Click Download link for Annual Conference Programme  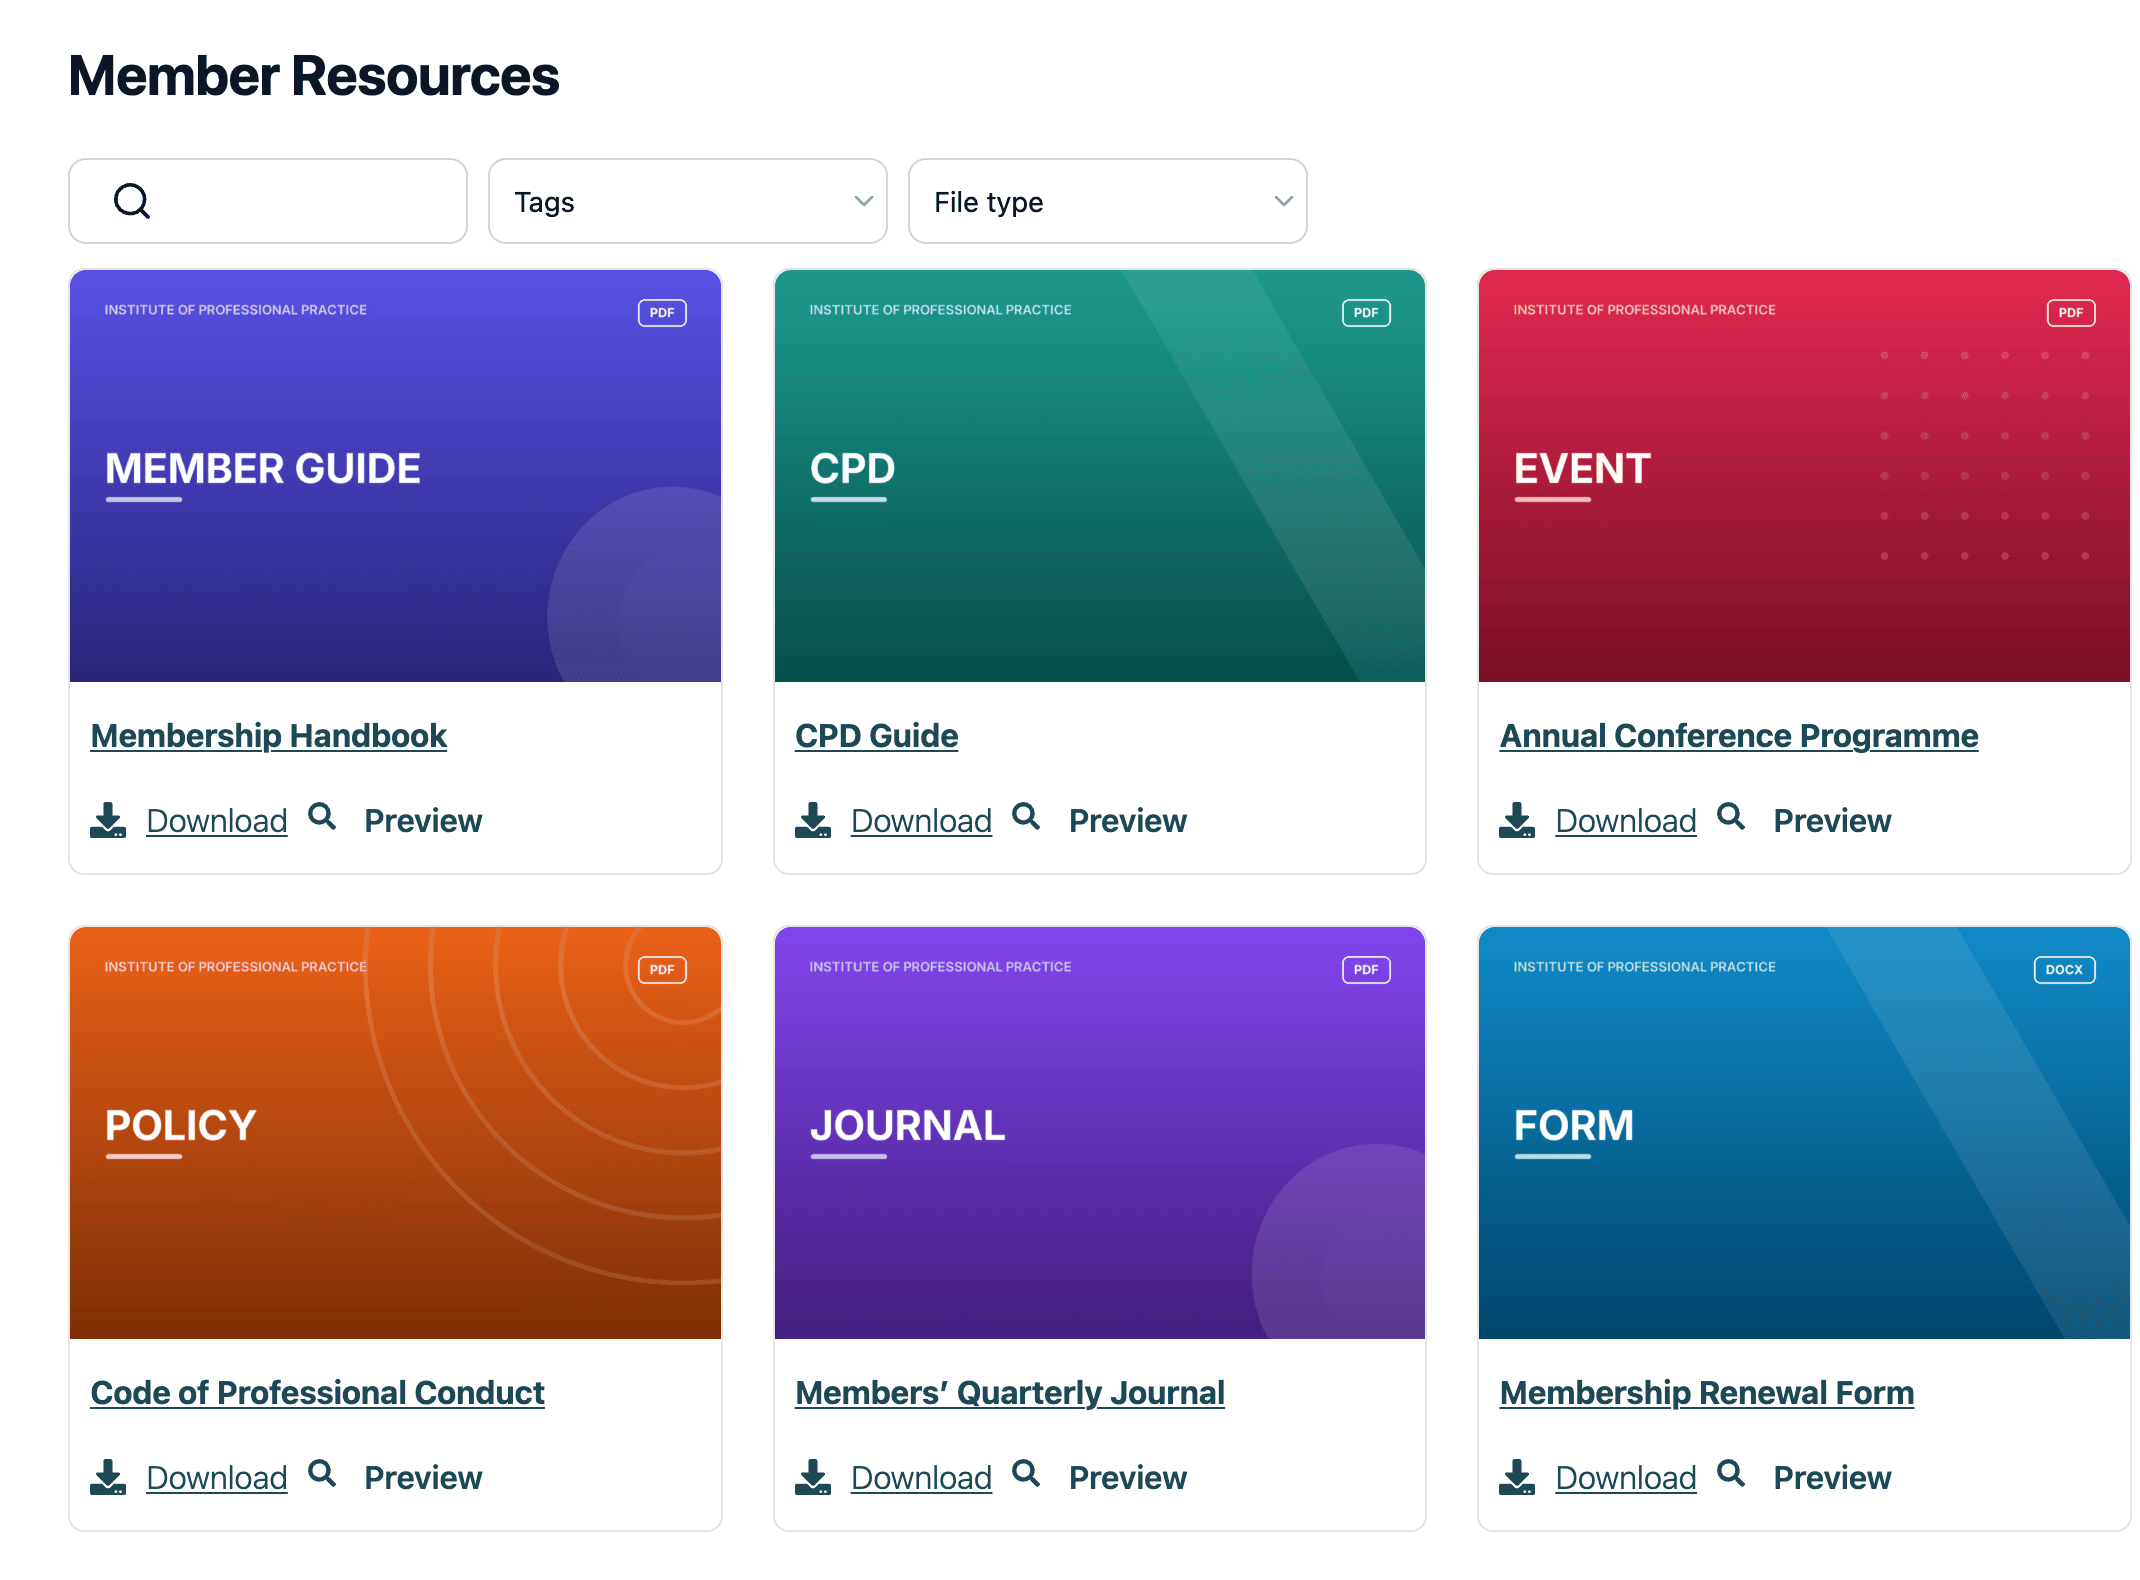coord(1626,821)
